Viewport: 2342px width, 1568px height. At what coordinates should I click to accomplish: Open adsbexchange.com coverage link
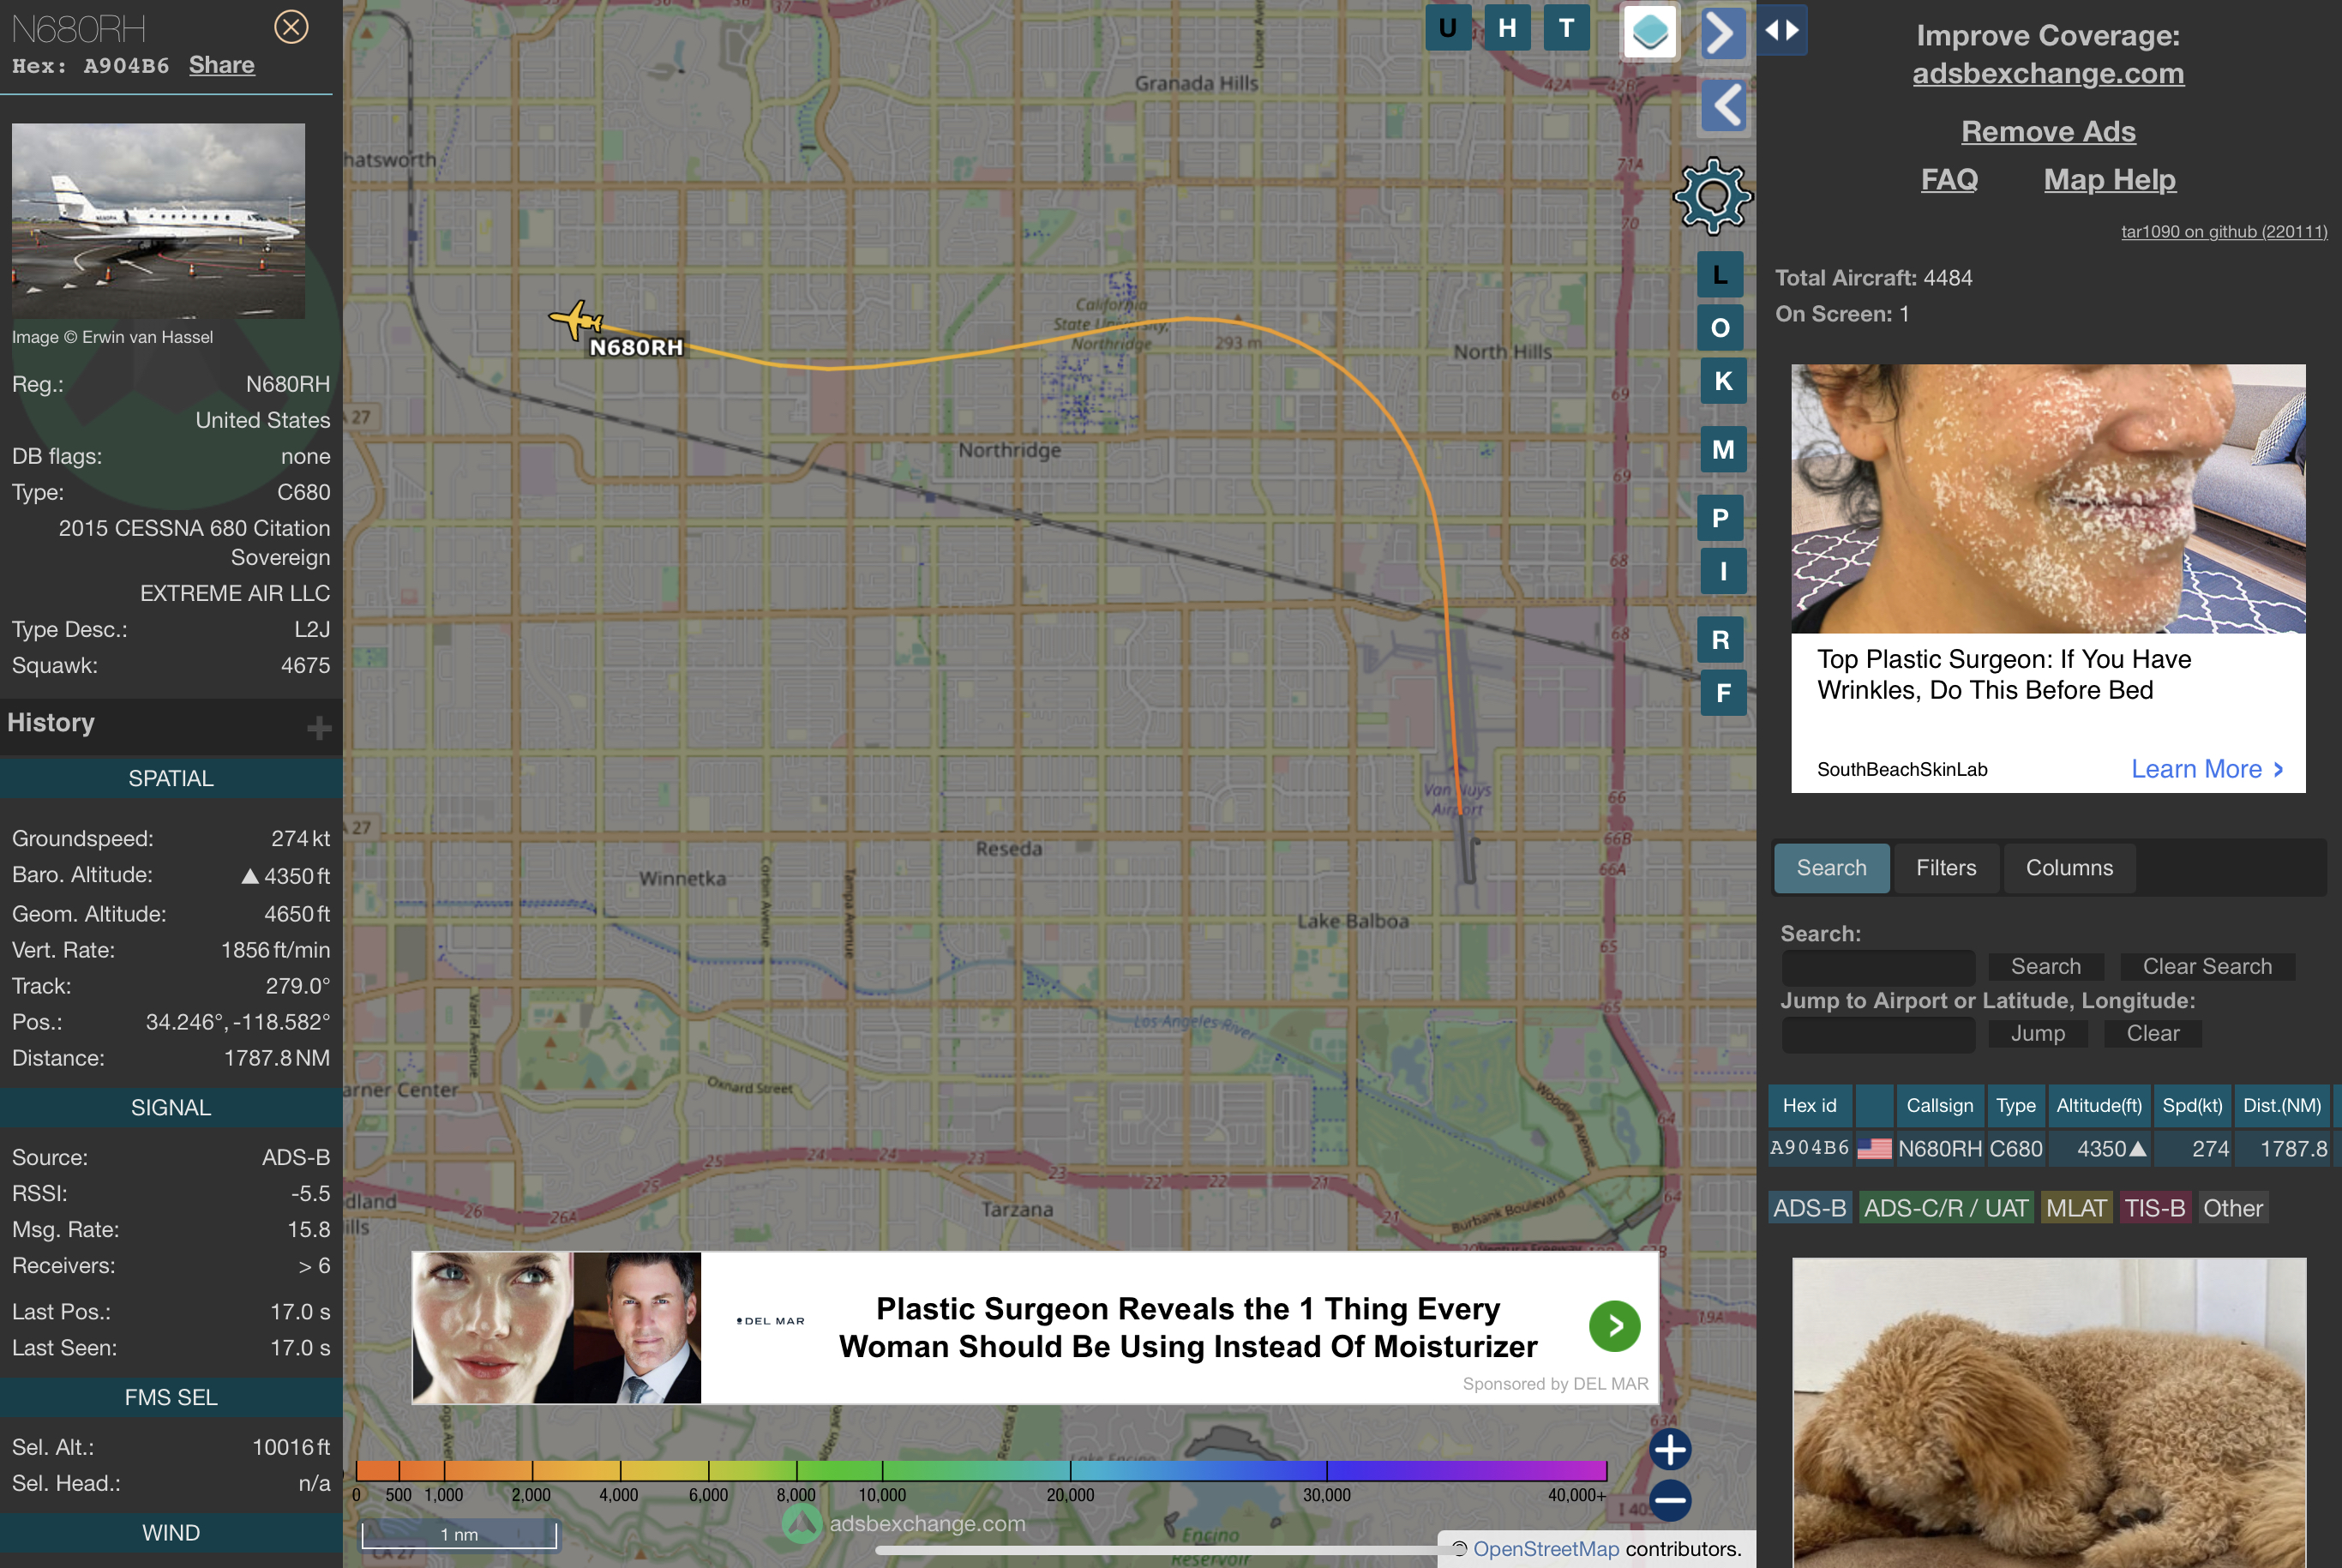[x=2048, y=74]
